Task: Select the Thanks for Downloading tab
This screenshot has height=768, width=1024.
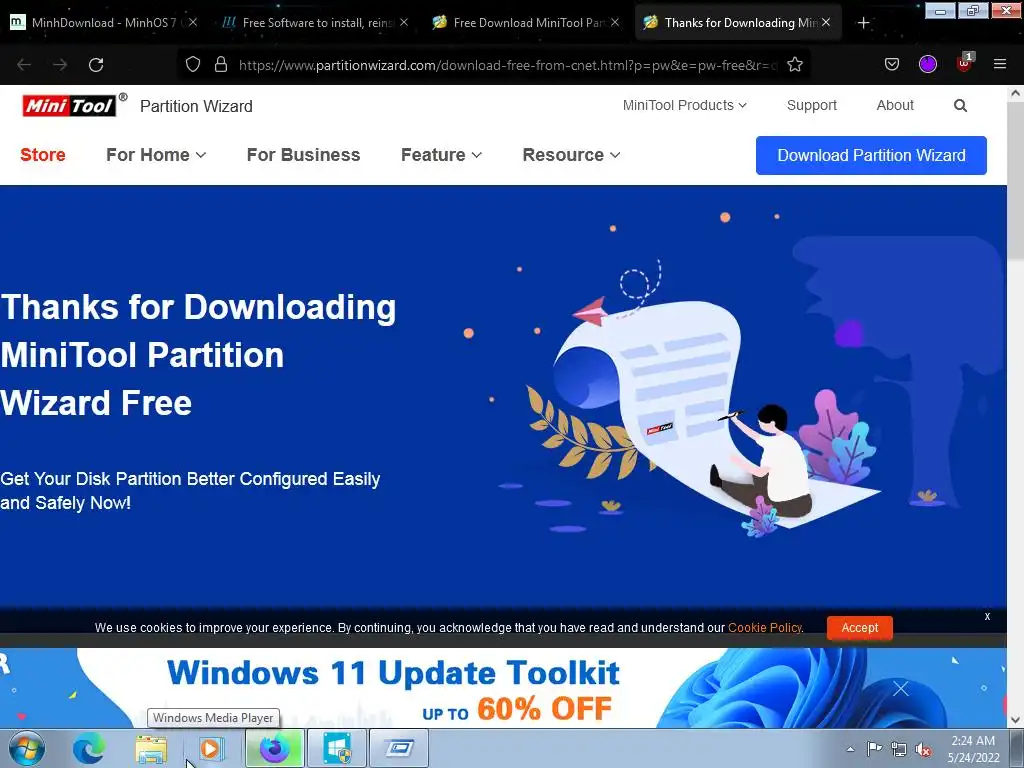Action: click(x=738, y=23)
